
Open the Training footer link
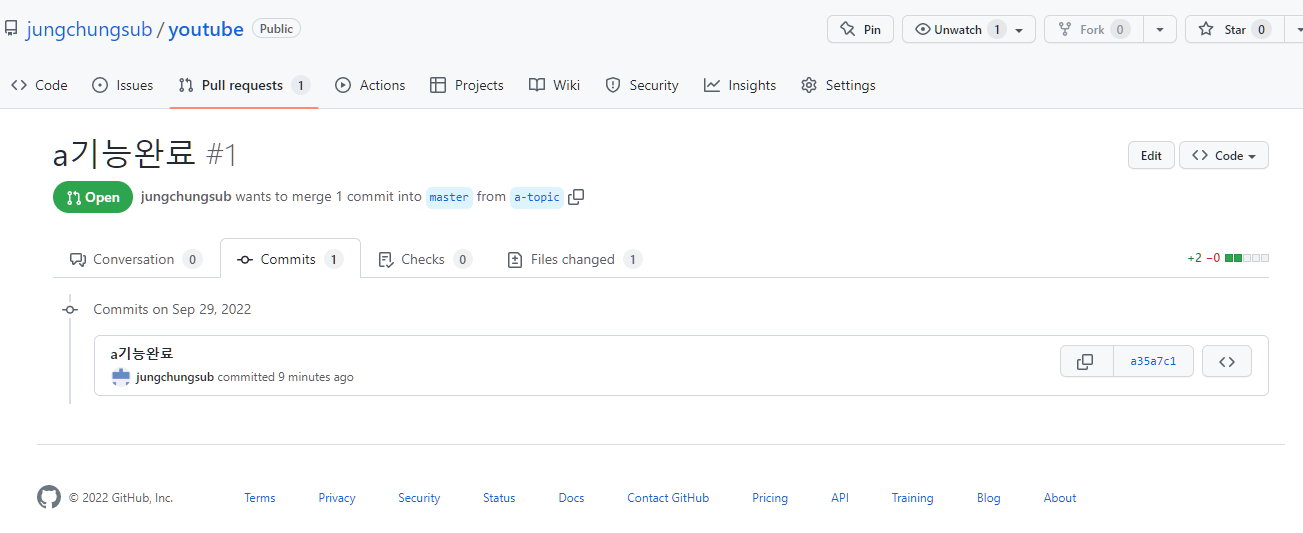click(912, 497)
